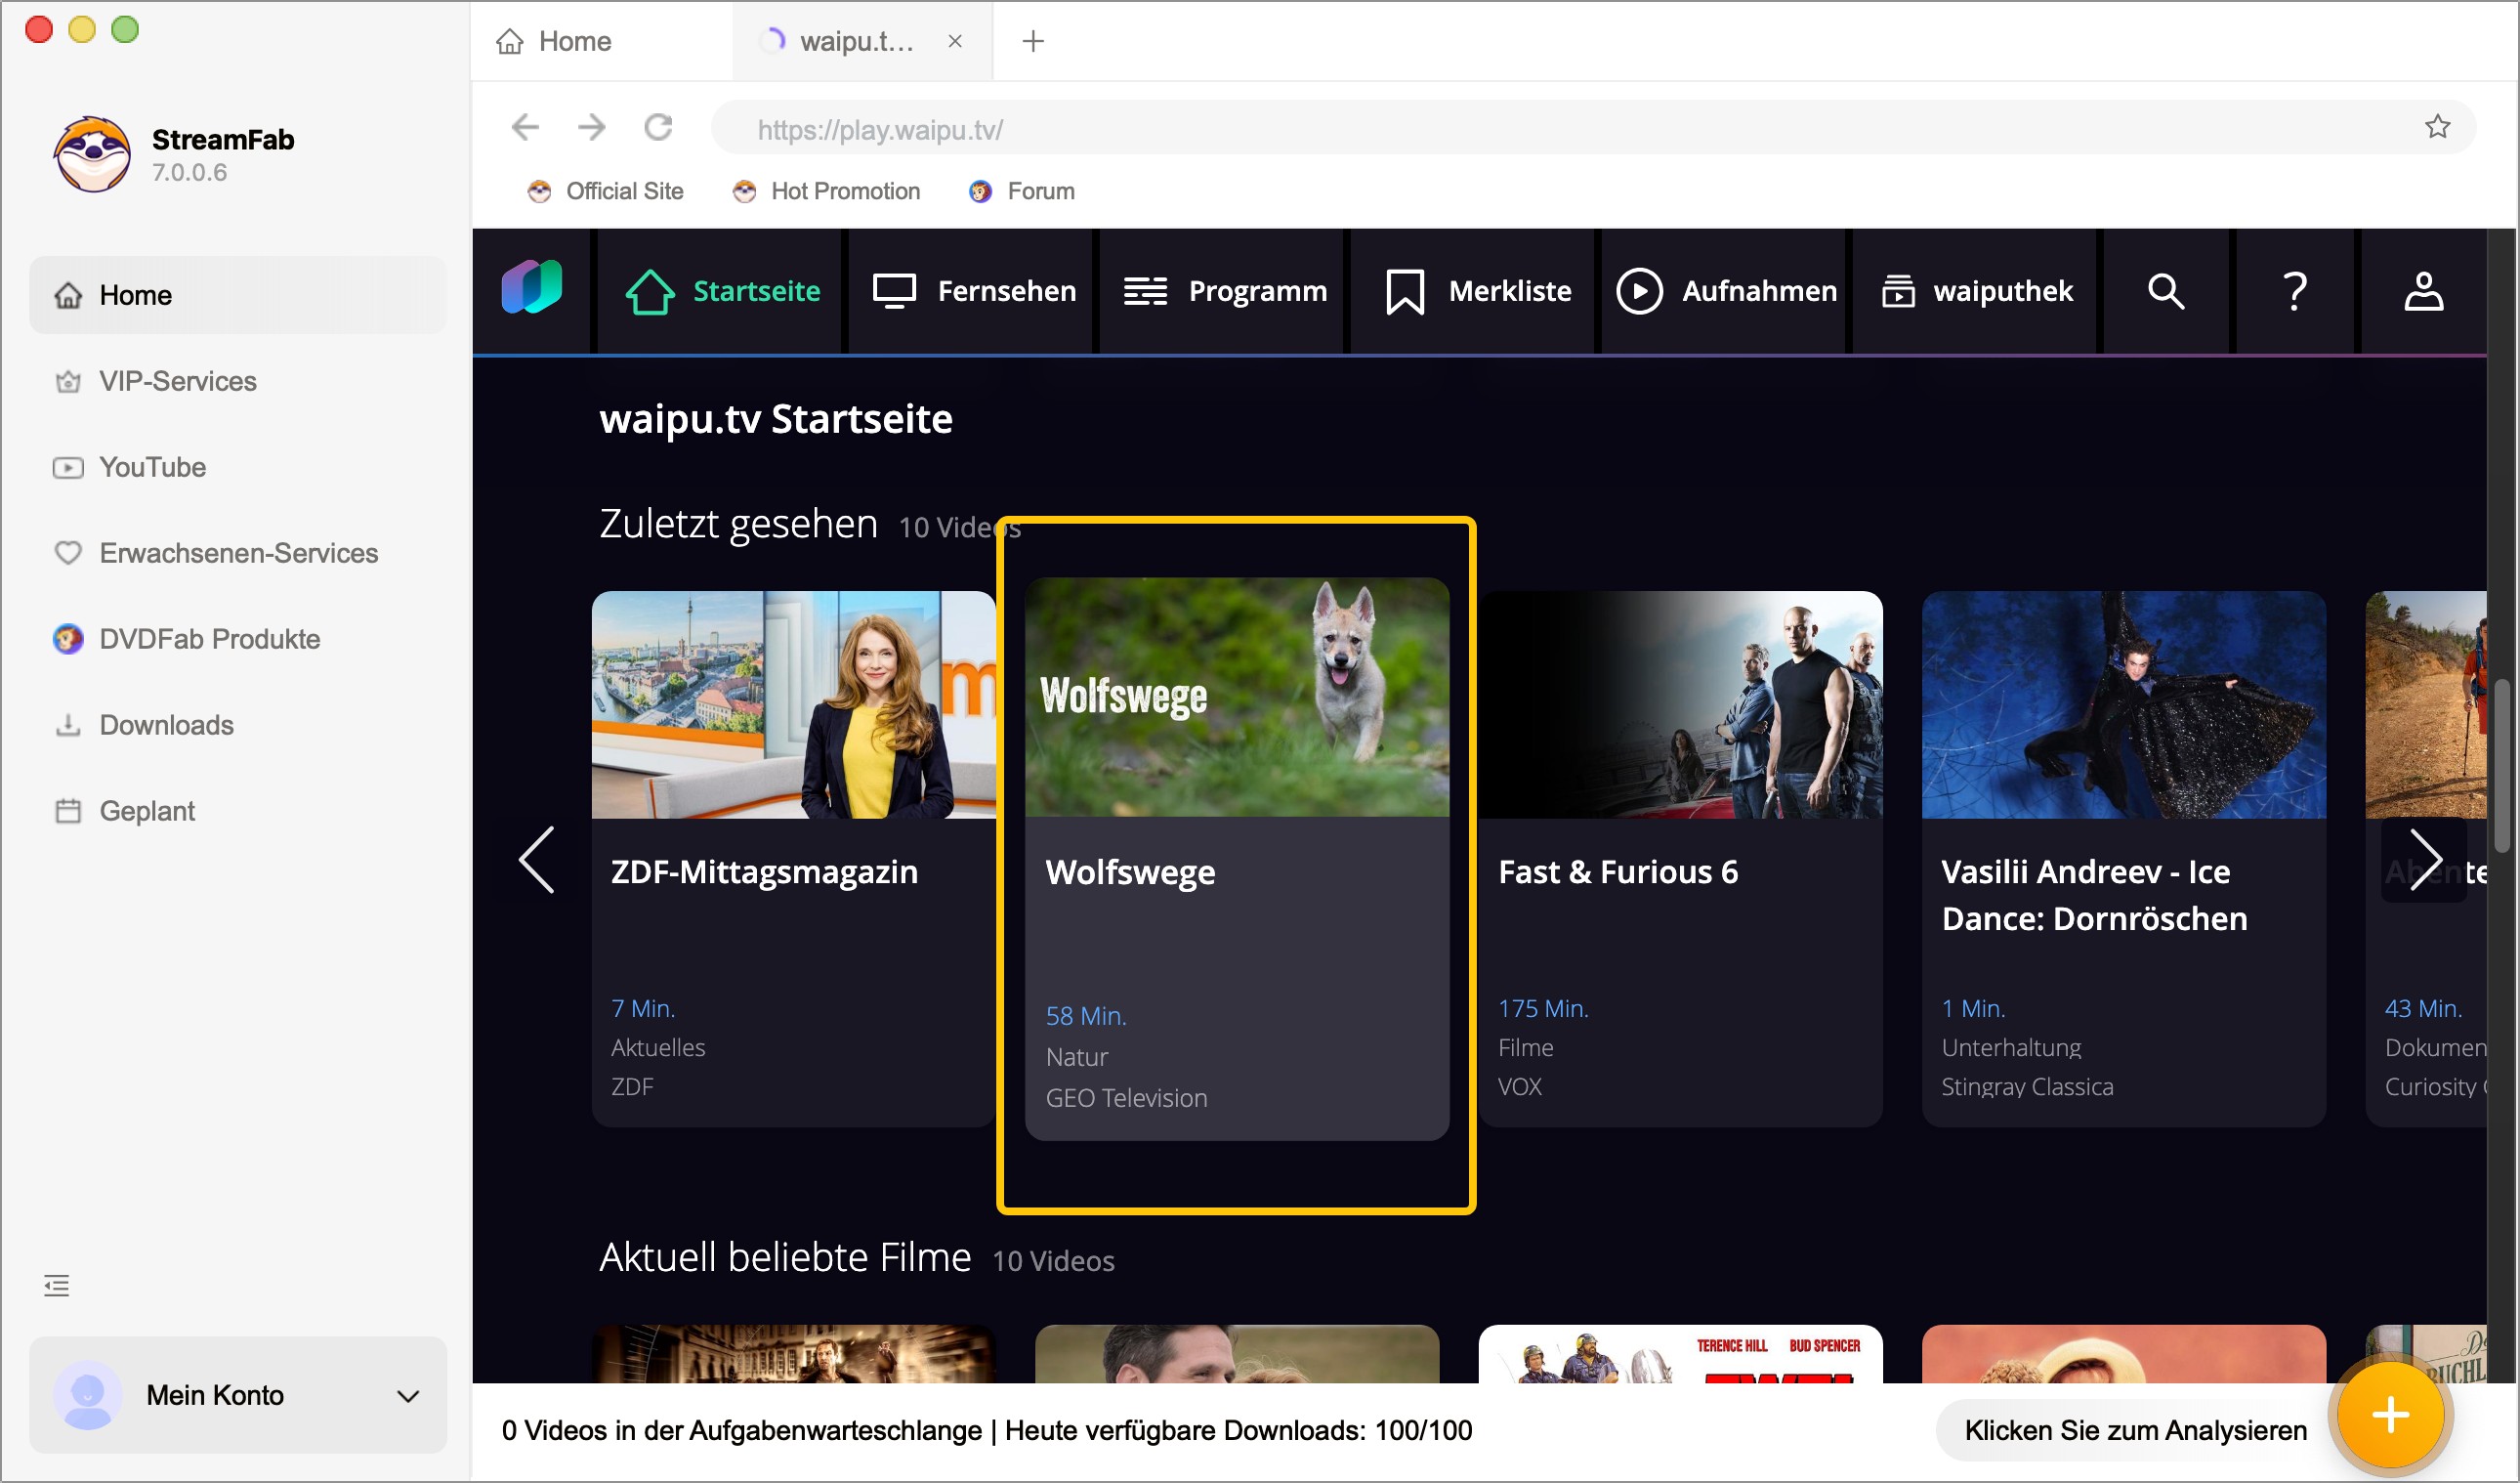Collapse the StreamFab sidebar
The image size is (2520, 1483).
click(56, 1284)
